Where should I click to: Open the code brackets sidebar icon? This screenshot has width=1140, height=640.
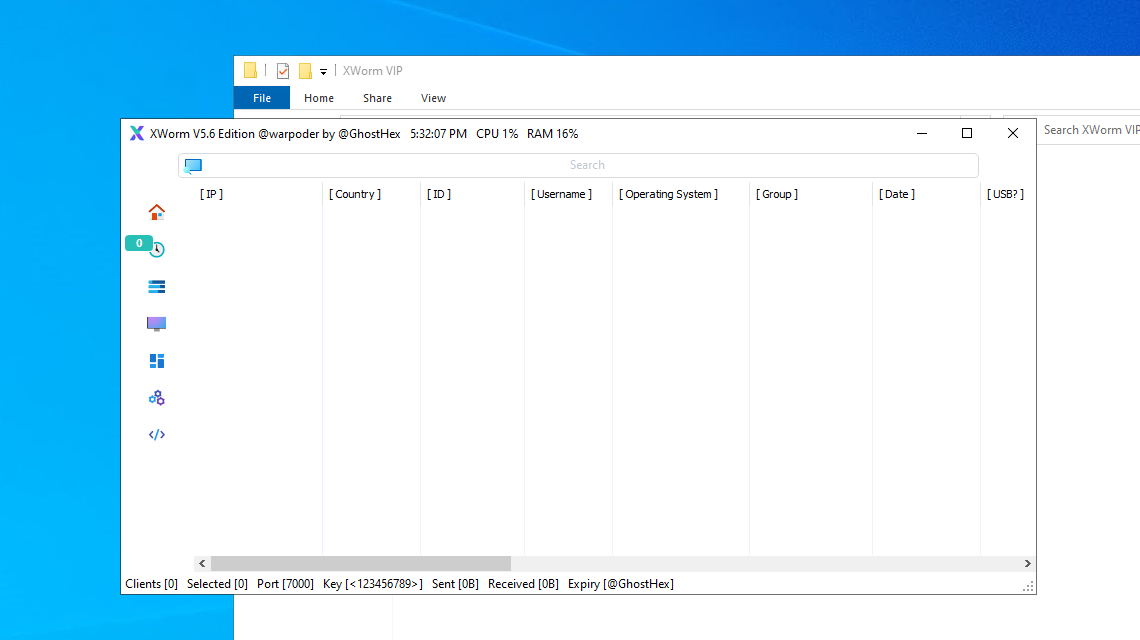coord(156,435)
